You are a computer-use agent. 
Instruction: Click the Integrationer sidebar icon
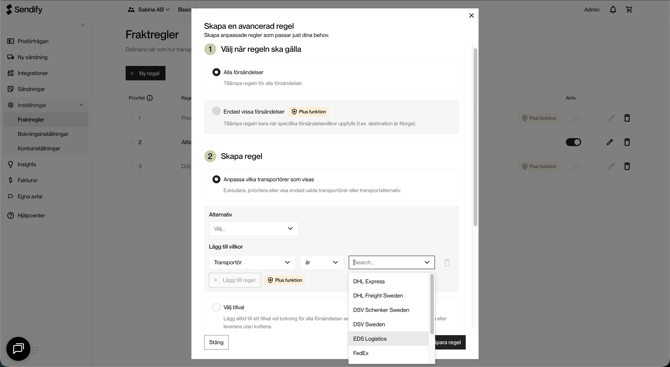point(11,73)
